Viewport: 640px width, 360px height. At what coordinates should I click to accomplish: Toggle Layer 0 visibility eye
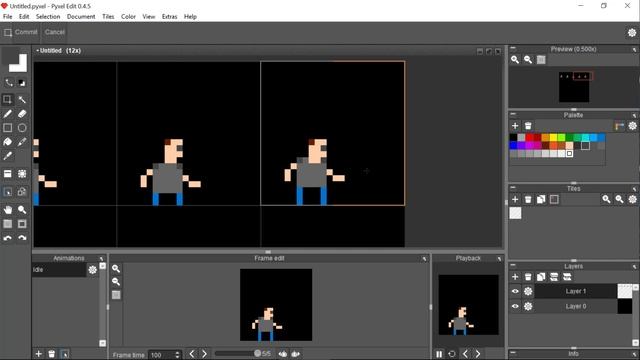click(515, 306)
